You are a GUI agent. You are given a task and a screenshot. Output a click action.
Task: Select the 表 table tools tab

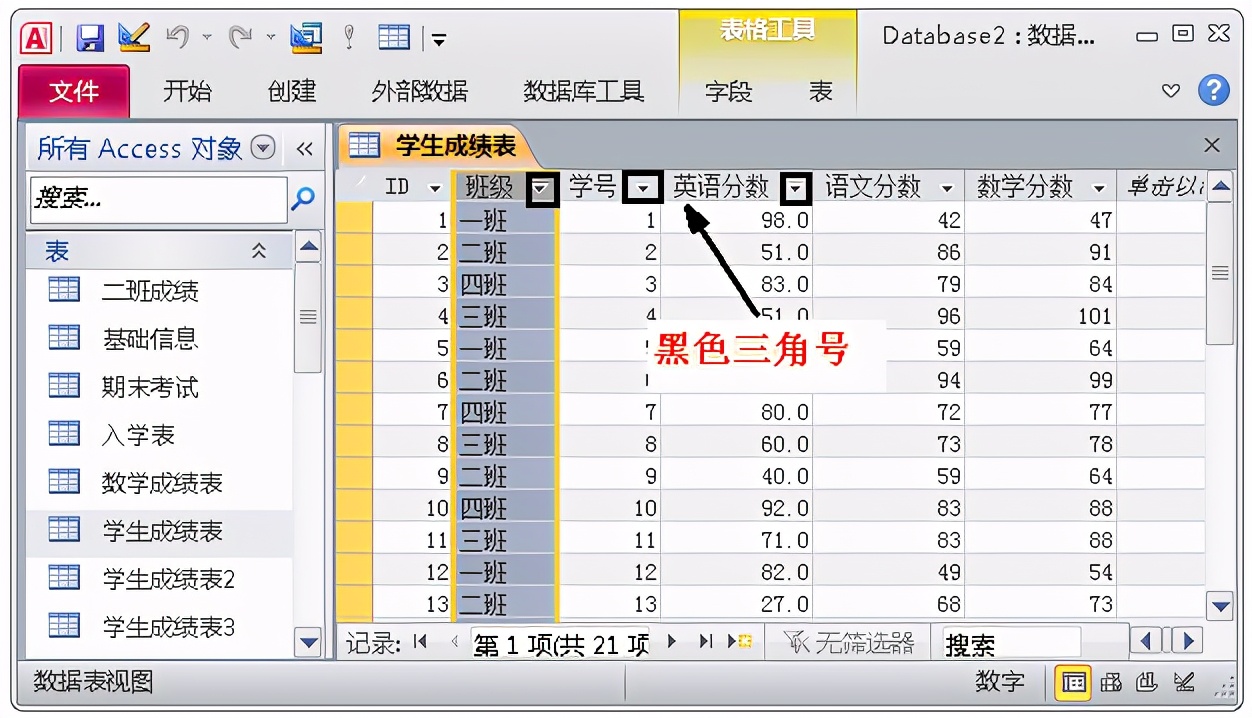821,92
